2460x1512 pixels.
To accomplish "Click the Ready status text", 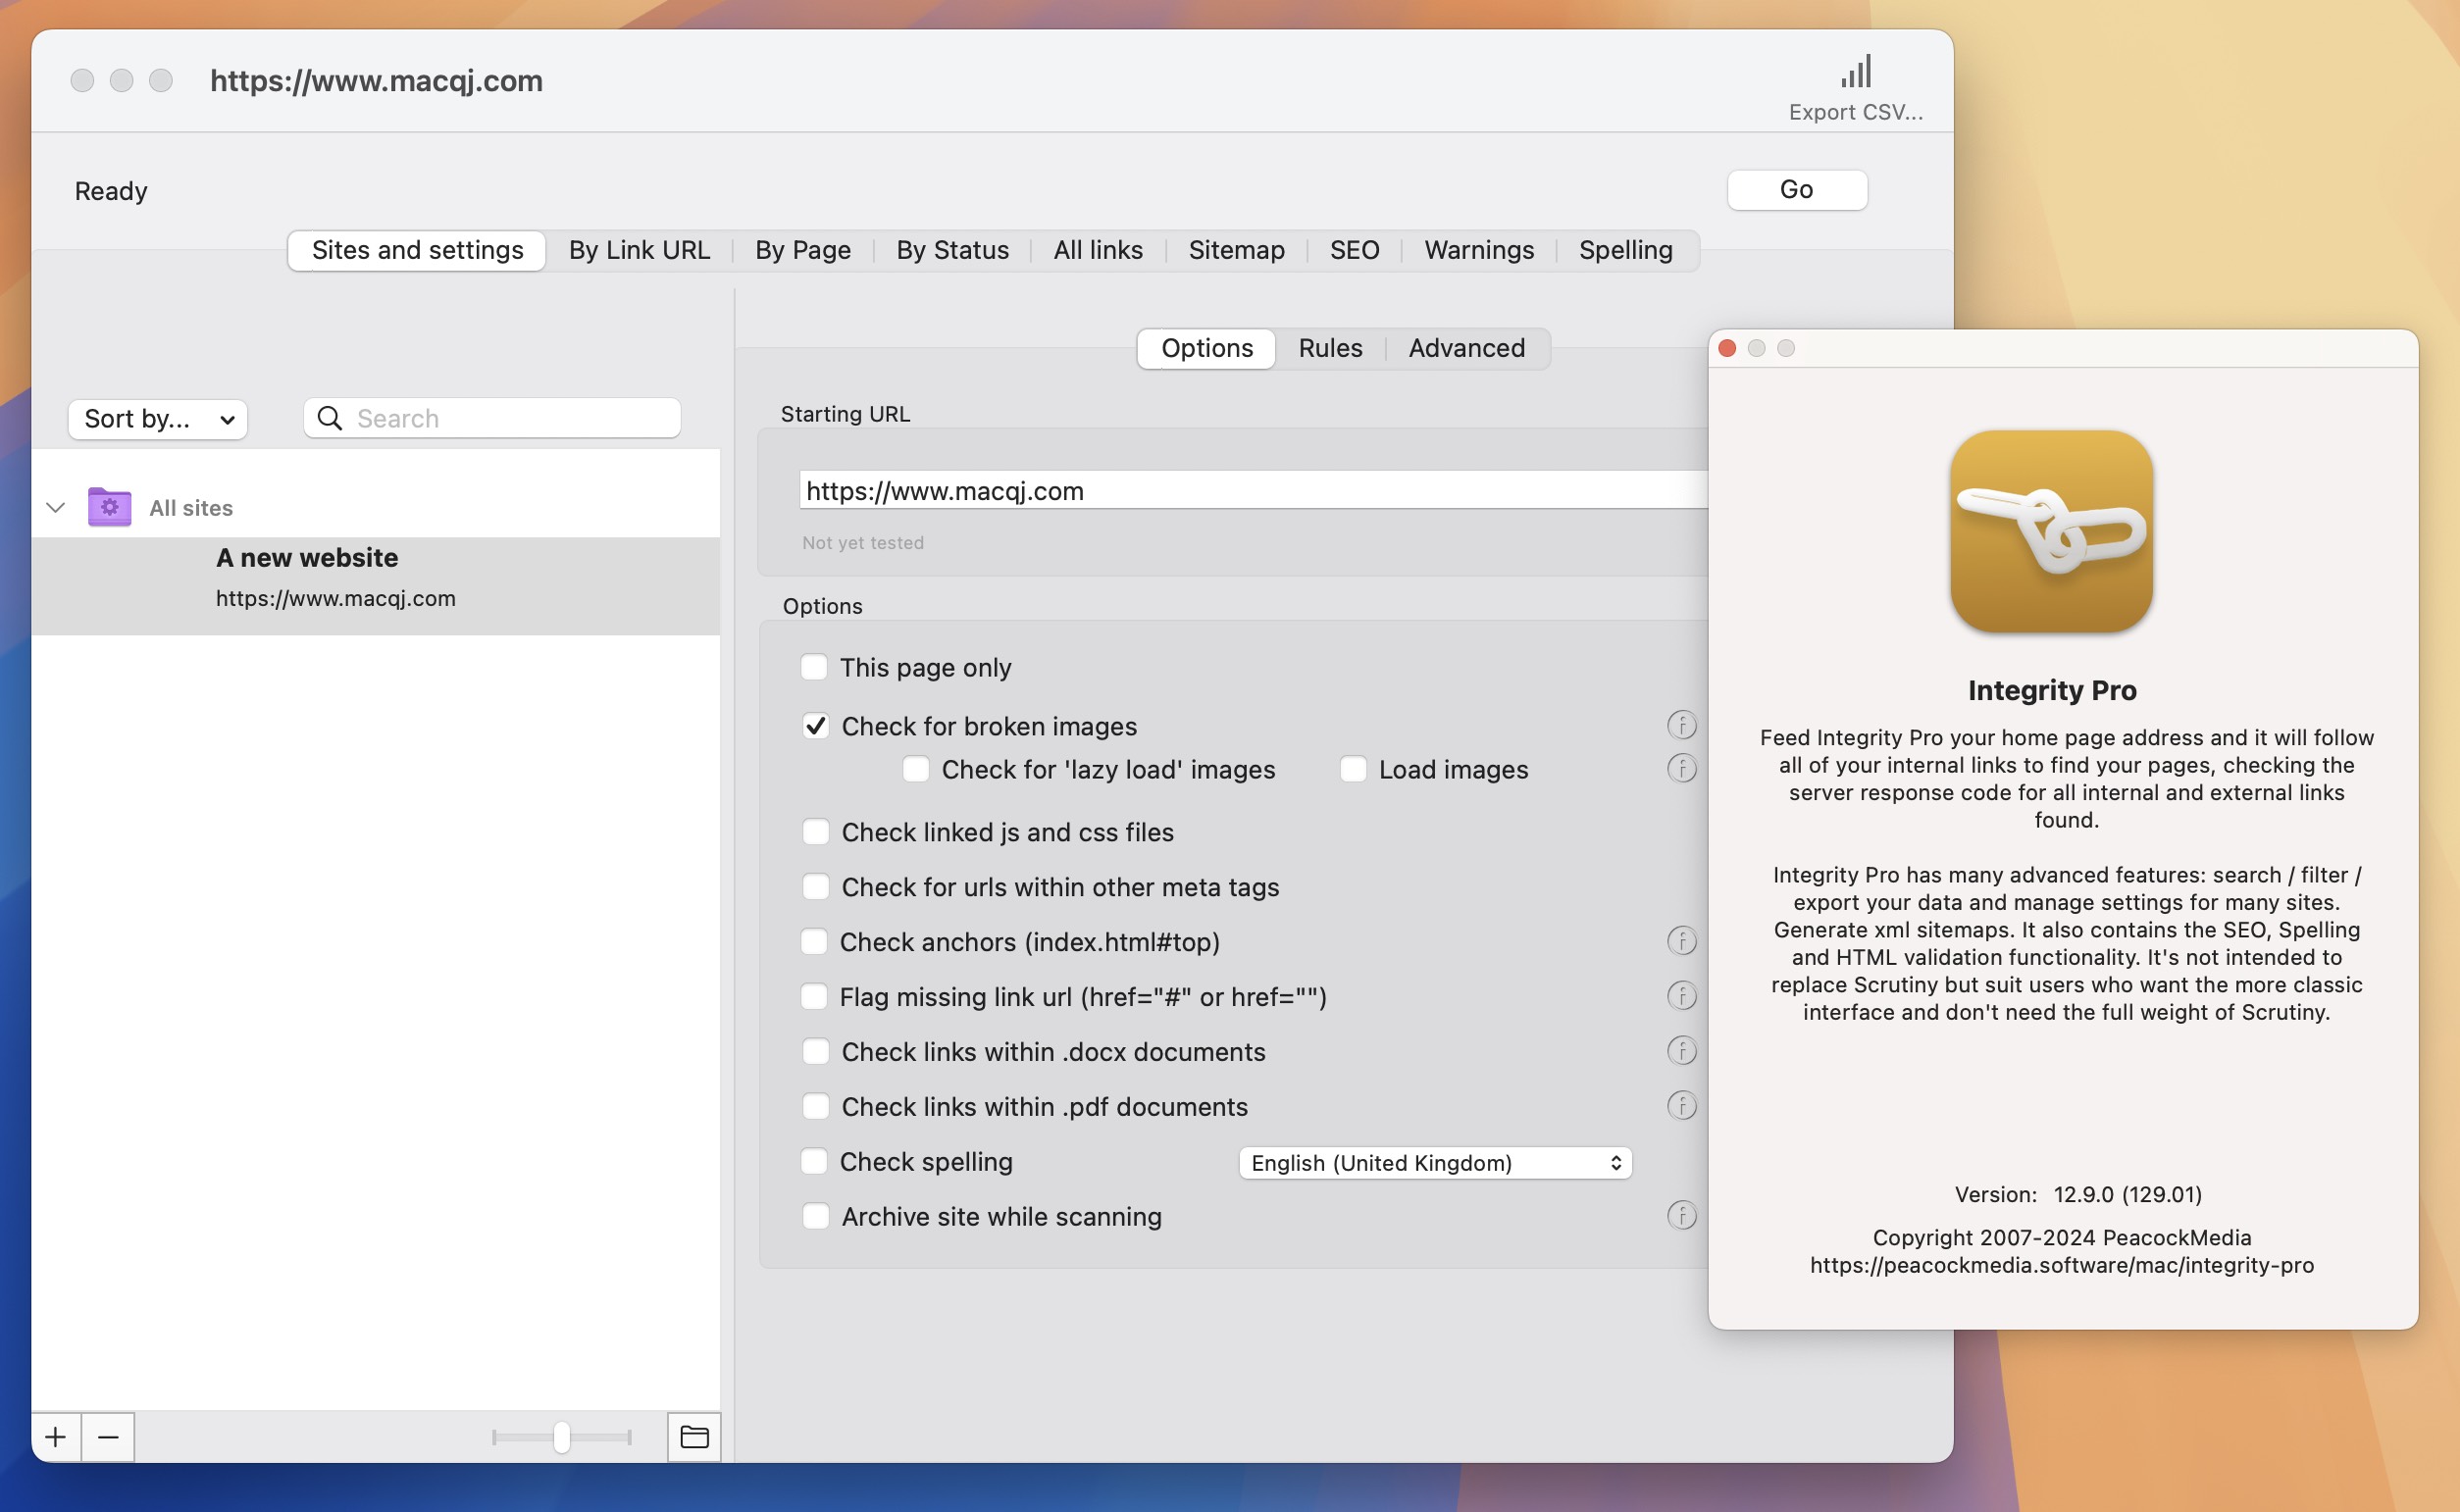I will pyautogui.click(x=111, y=191).
